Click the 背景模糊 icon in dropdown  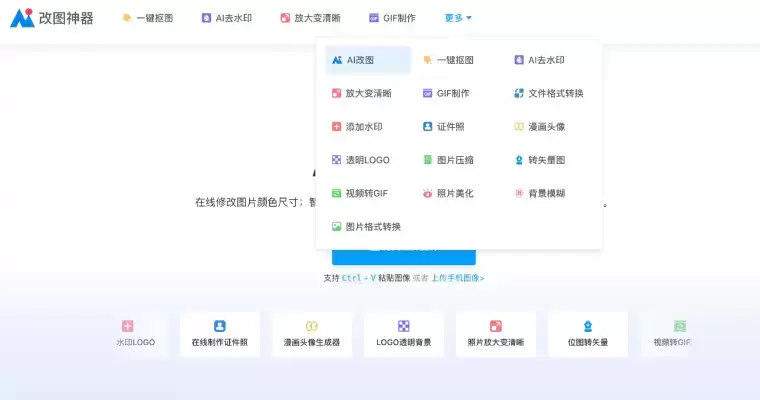point(519,193)
